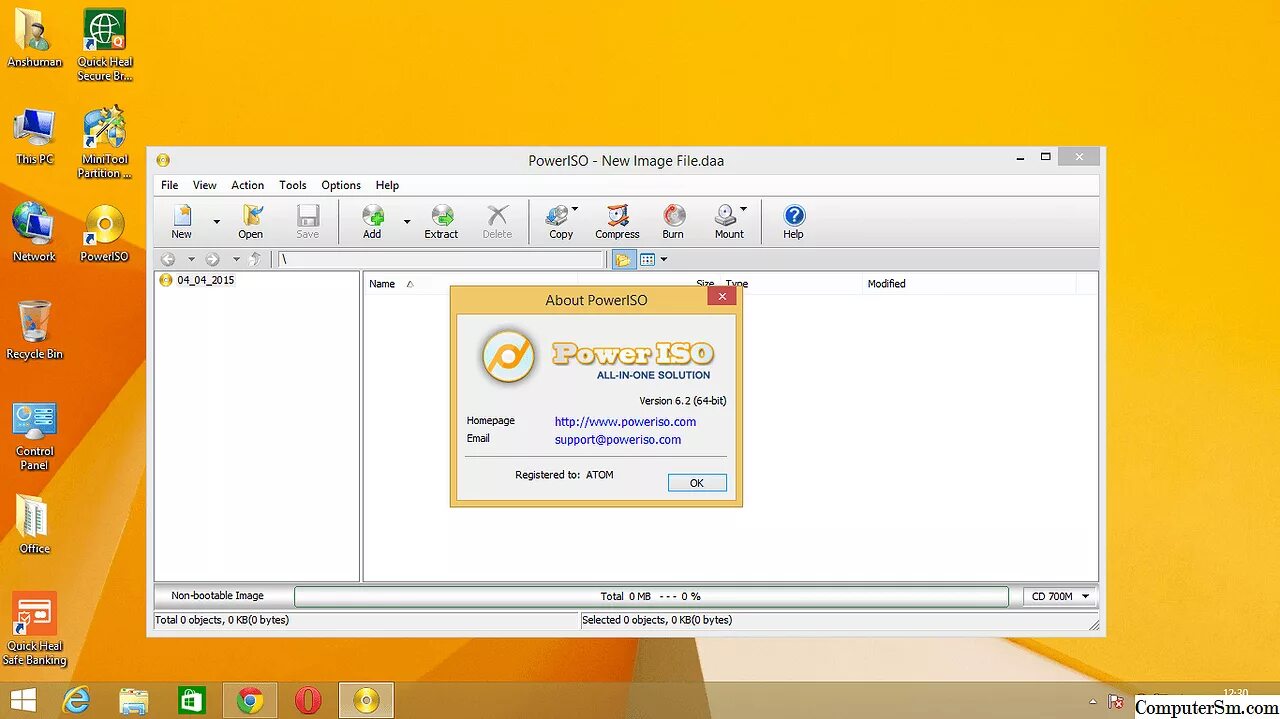This screenshot has width=1280, height=719.
Task: Select the Network desktop icon
Action: [x=34, y=233]
